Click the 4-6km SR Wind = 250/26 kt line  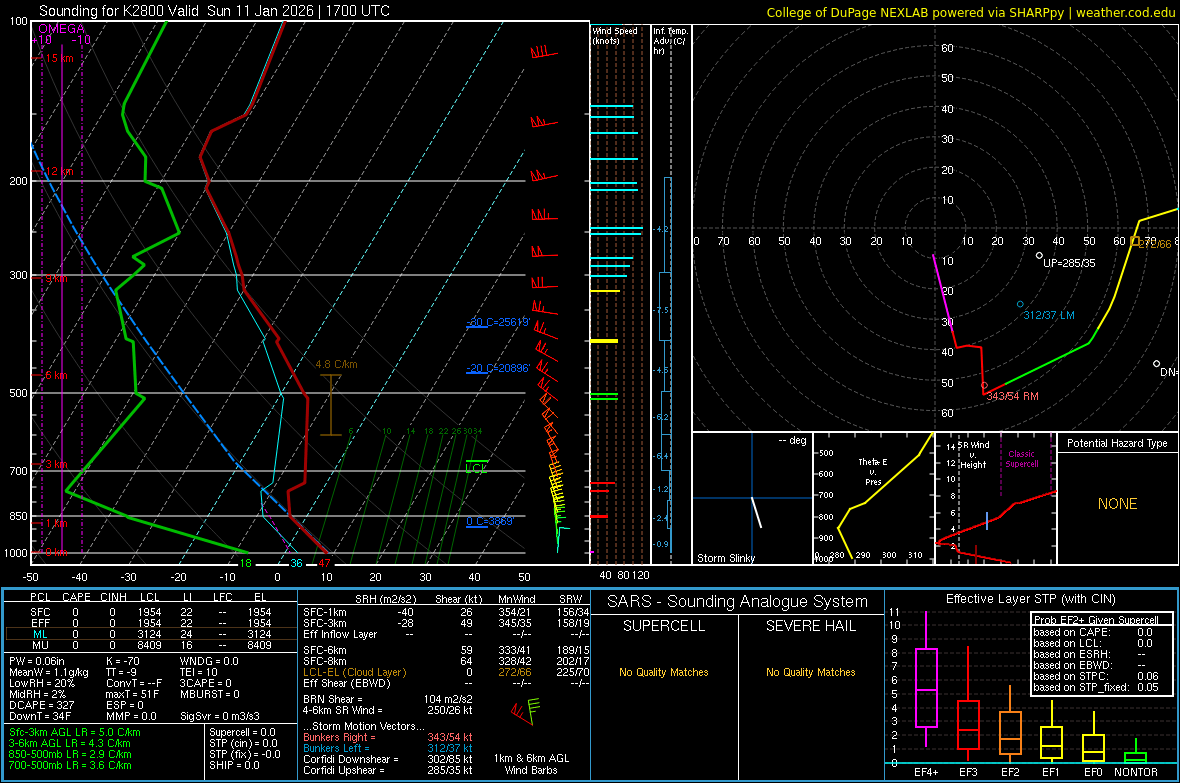click(x=388, y=710)
